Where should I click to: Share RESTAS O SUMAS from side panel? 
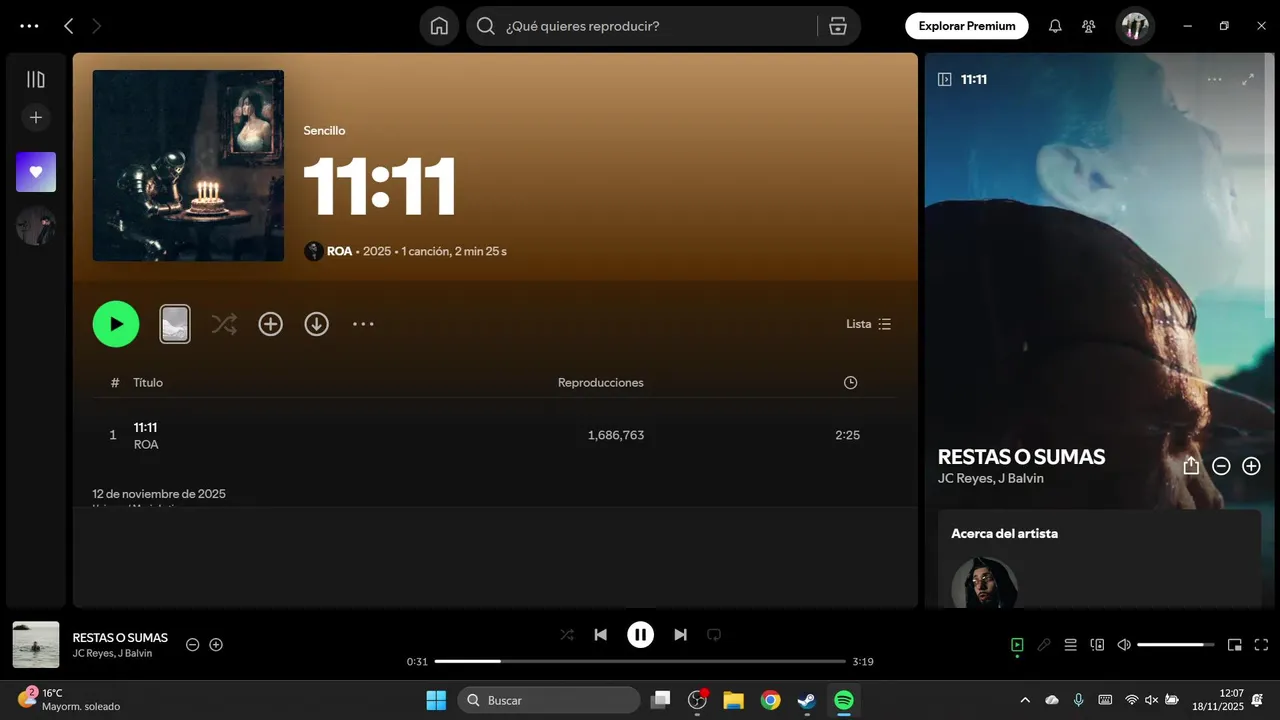pos(1191,466)
